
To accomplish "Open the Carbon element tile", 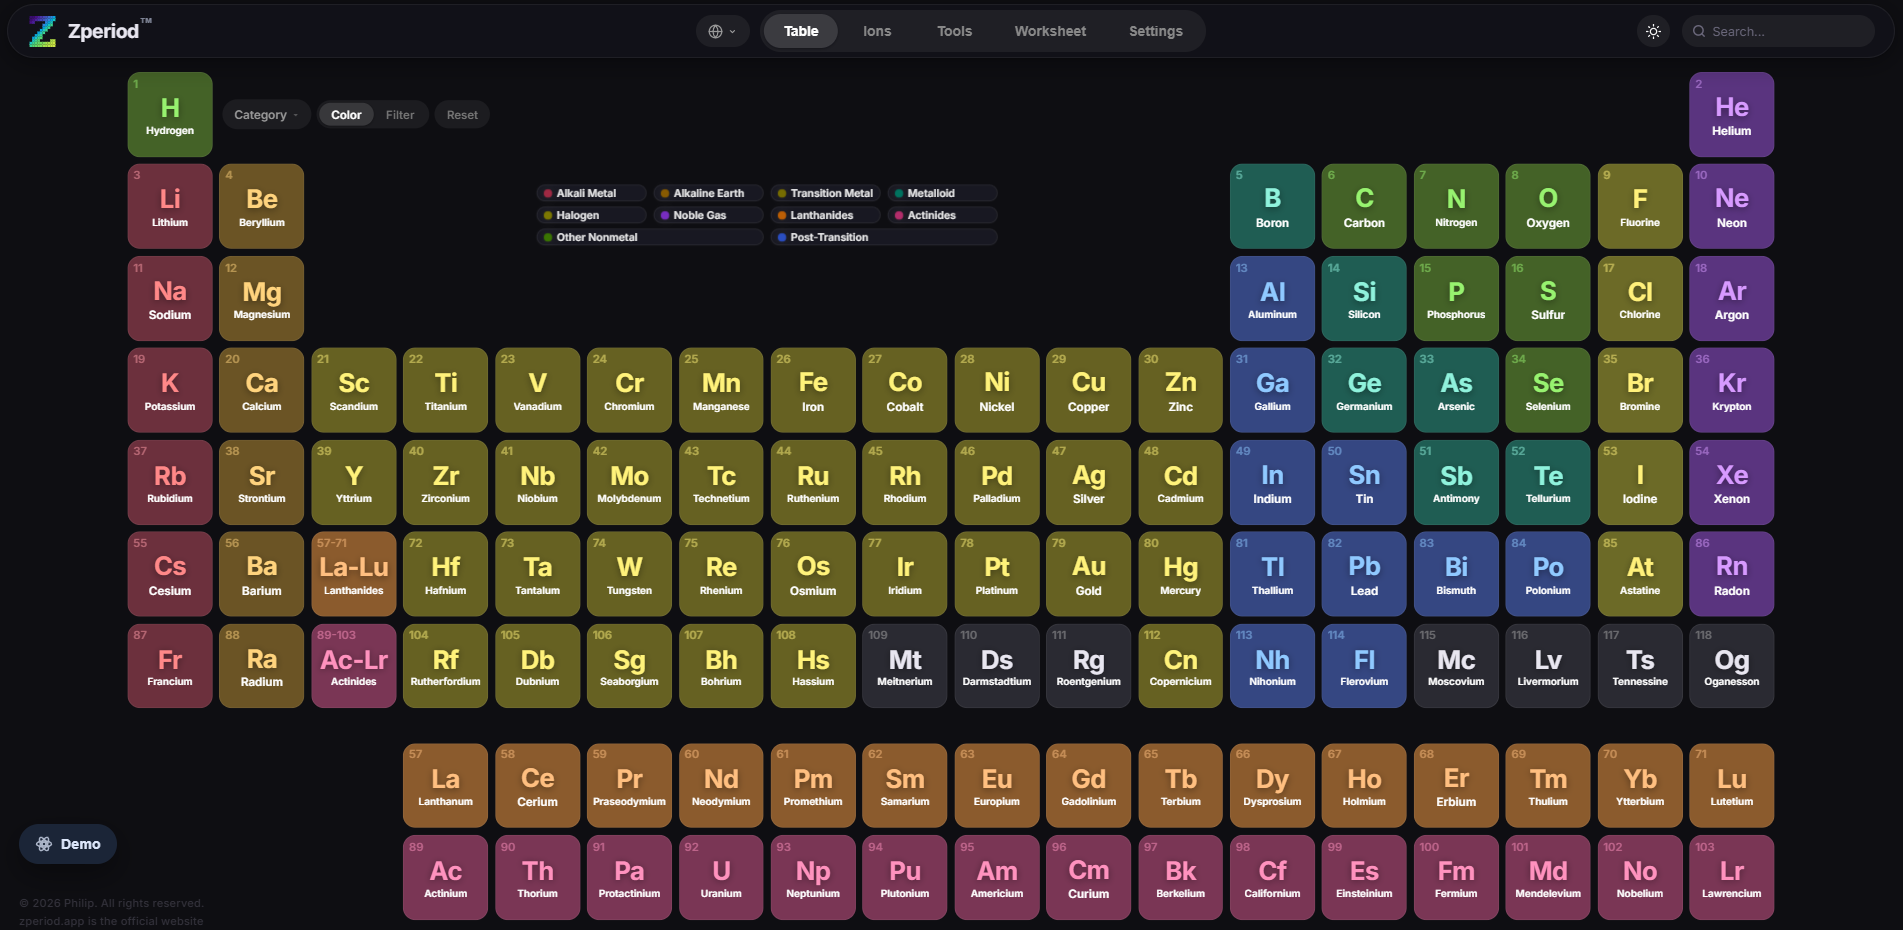I will 1364,206.
